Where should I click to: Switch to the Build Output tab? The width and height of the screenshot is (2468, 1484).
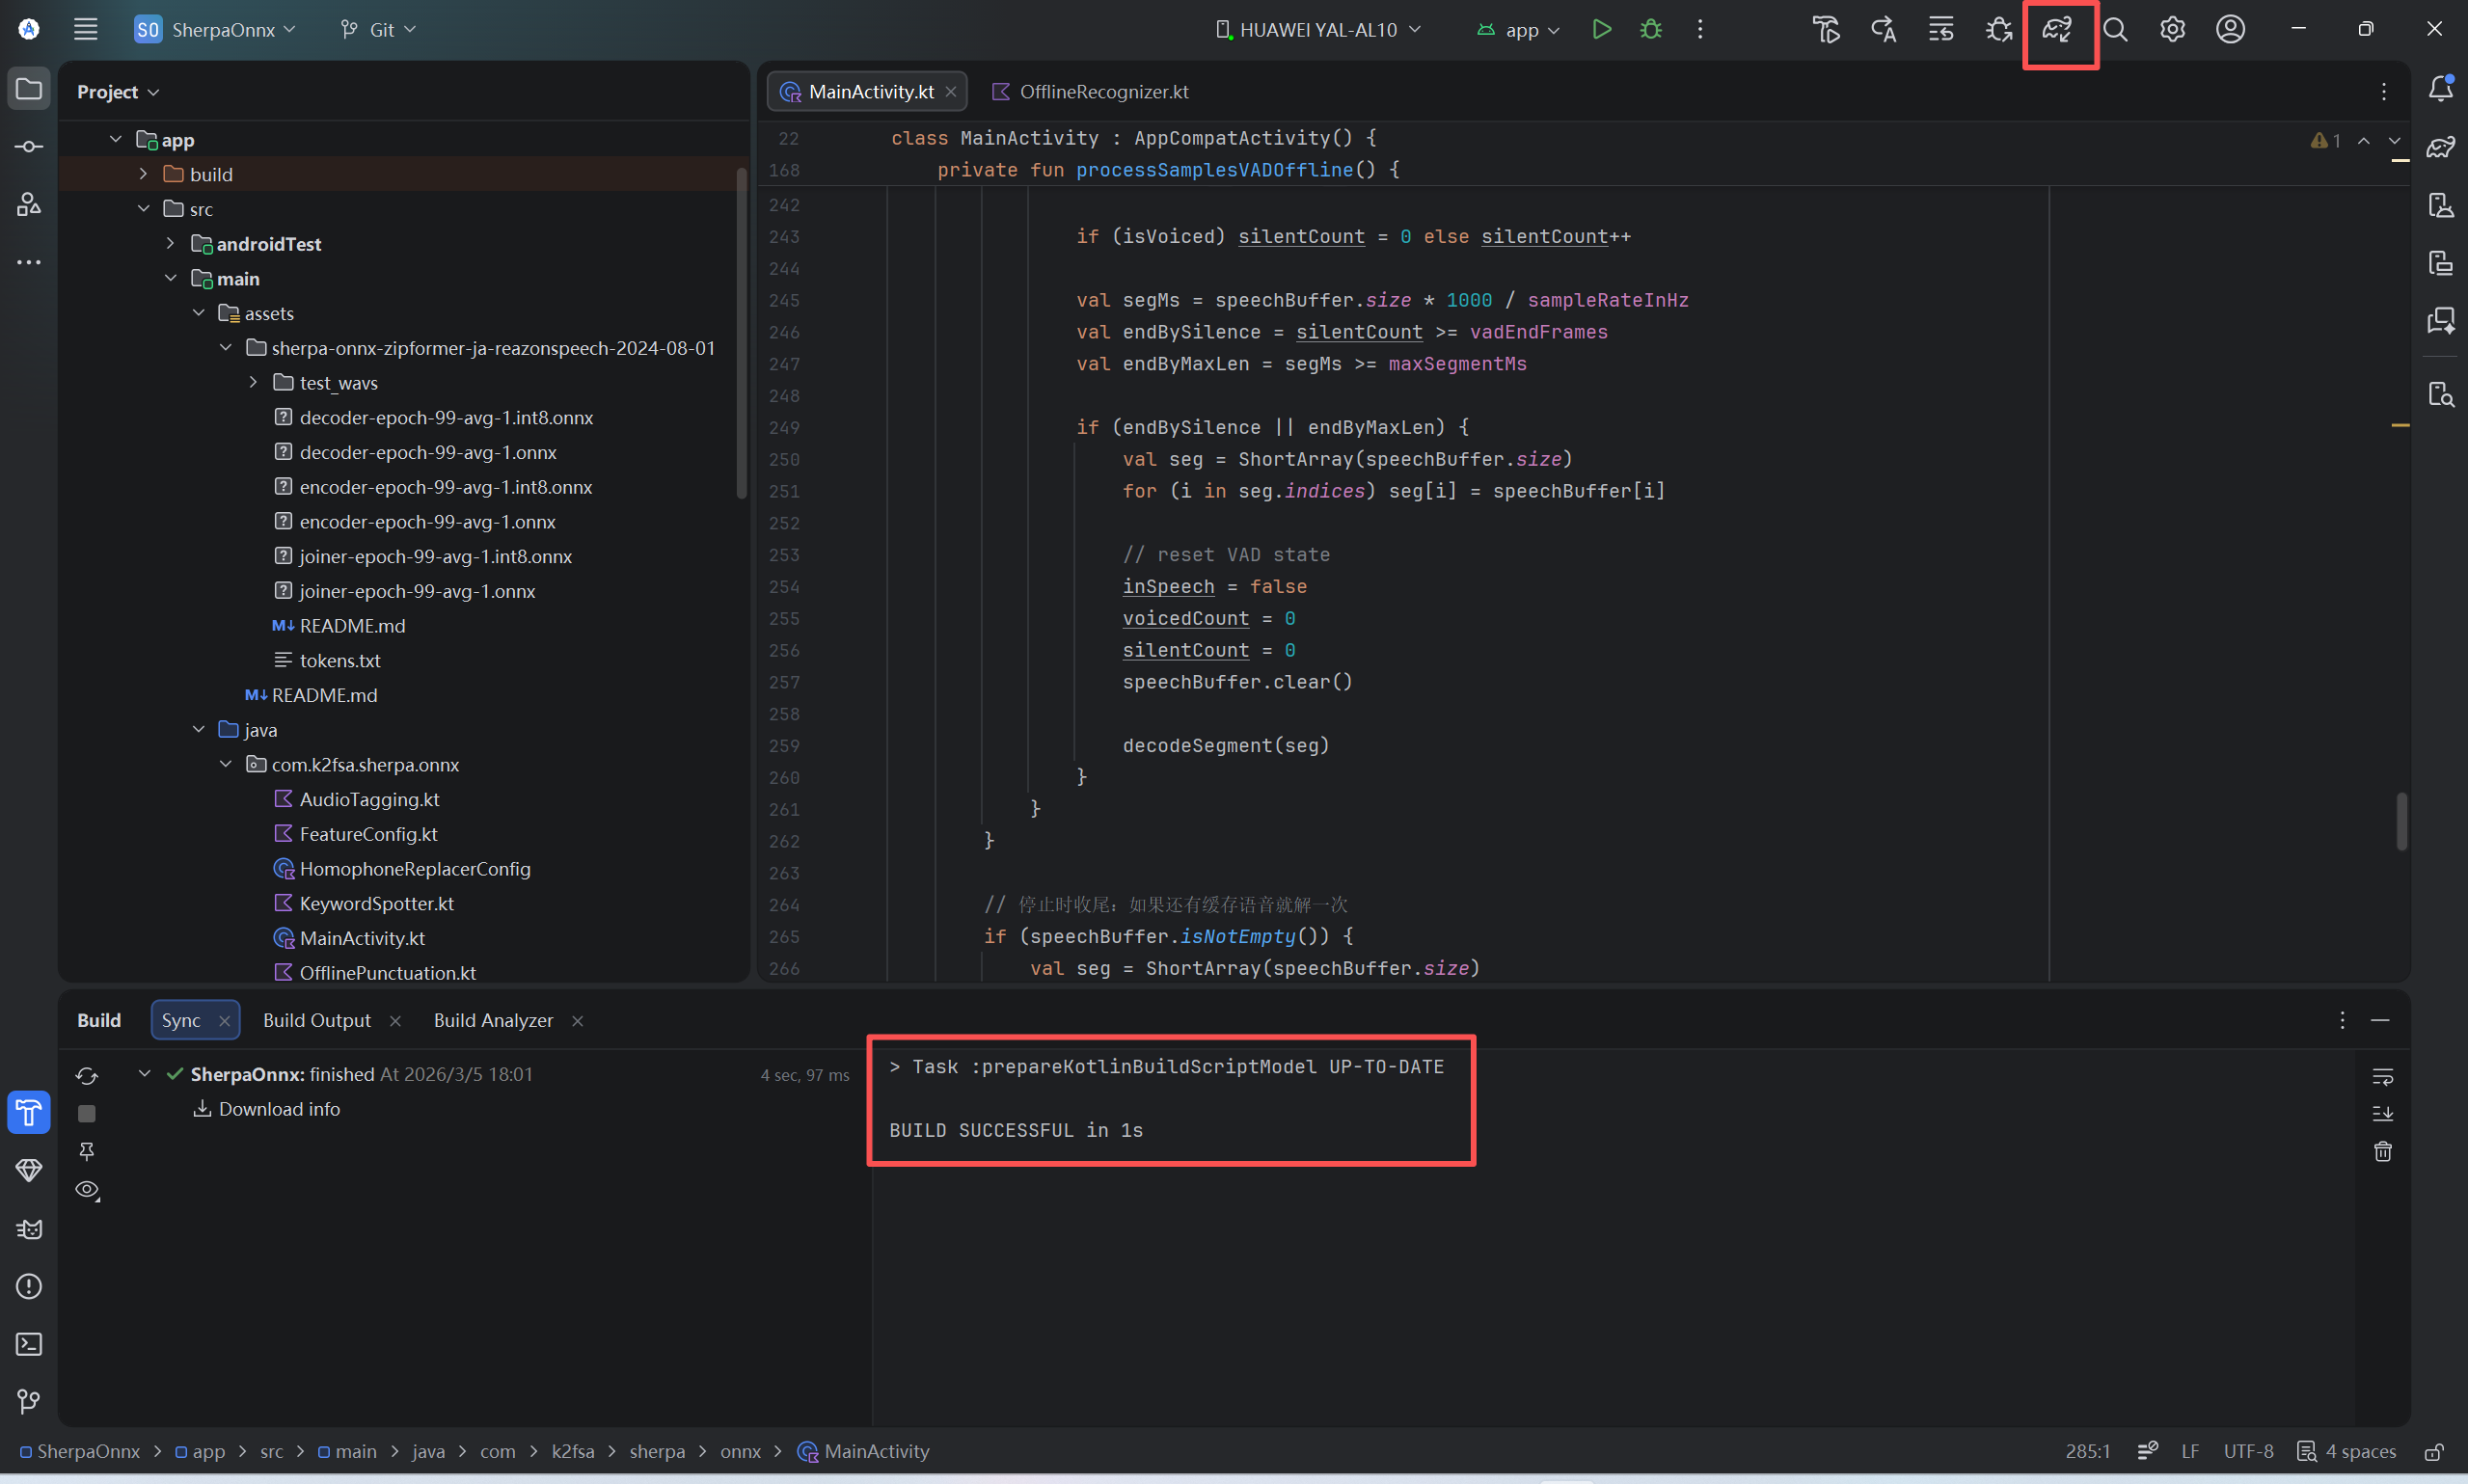coord(317,1020)
